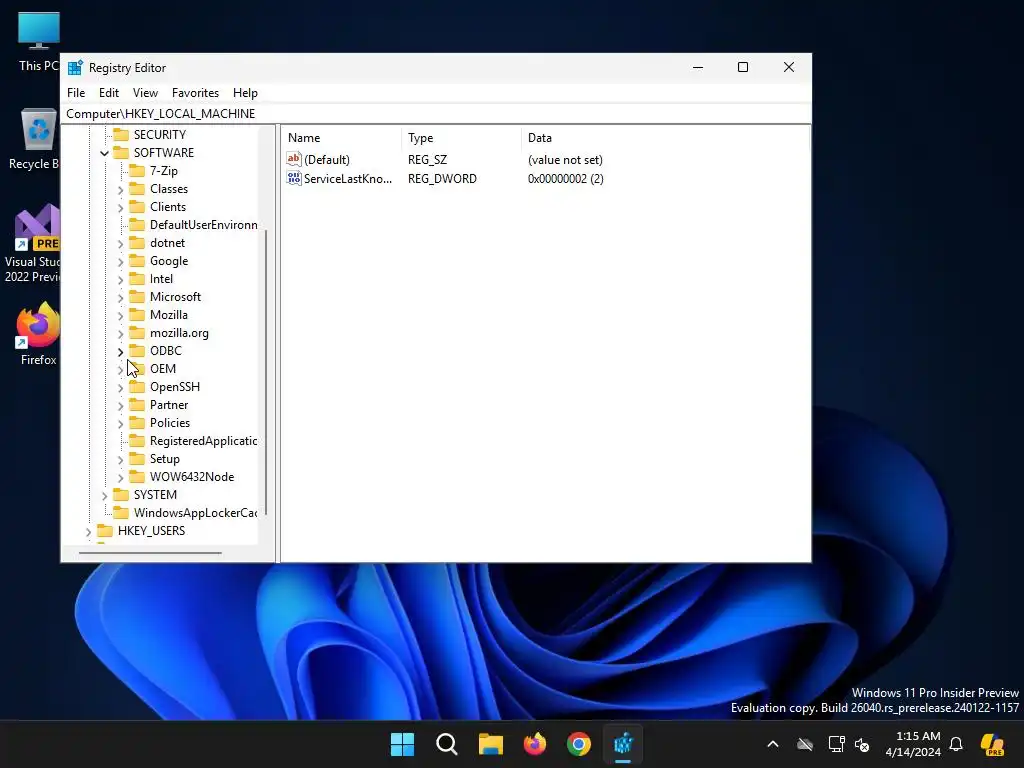Click the tree pane vertical scrollbar
Image resolution: width=1024 pixels, height=768 pixels.
coord(266,372)
